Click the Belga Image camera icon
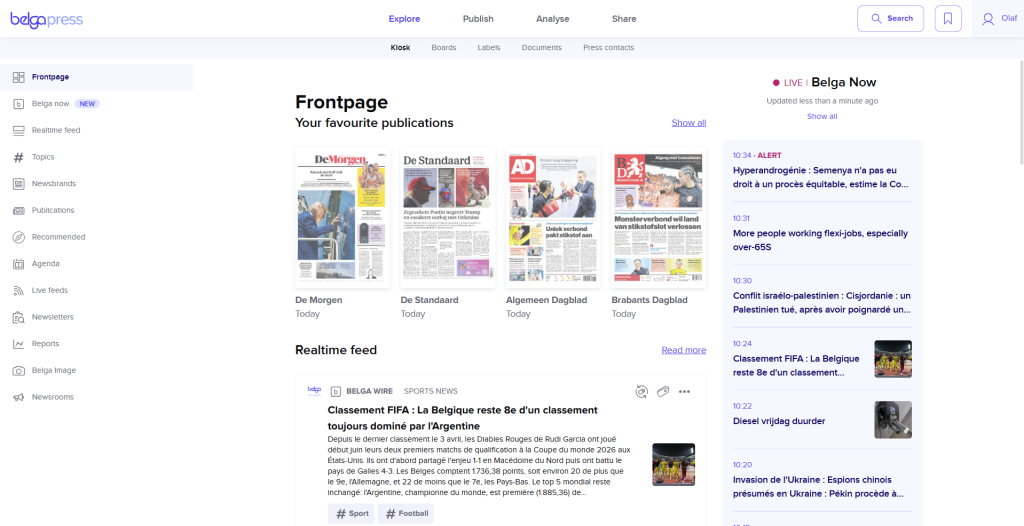Screen dimensions: 1024x526 click(x=19, y=370)
